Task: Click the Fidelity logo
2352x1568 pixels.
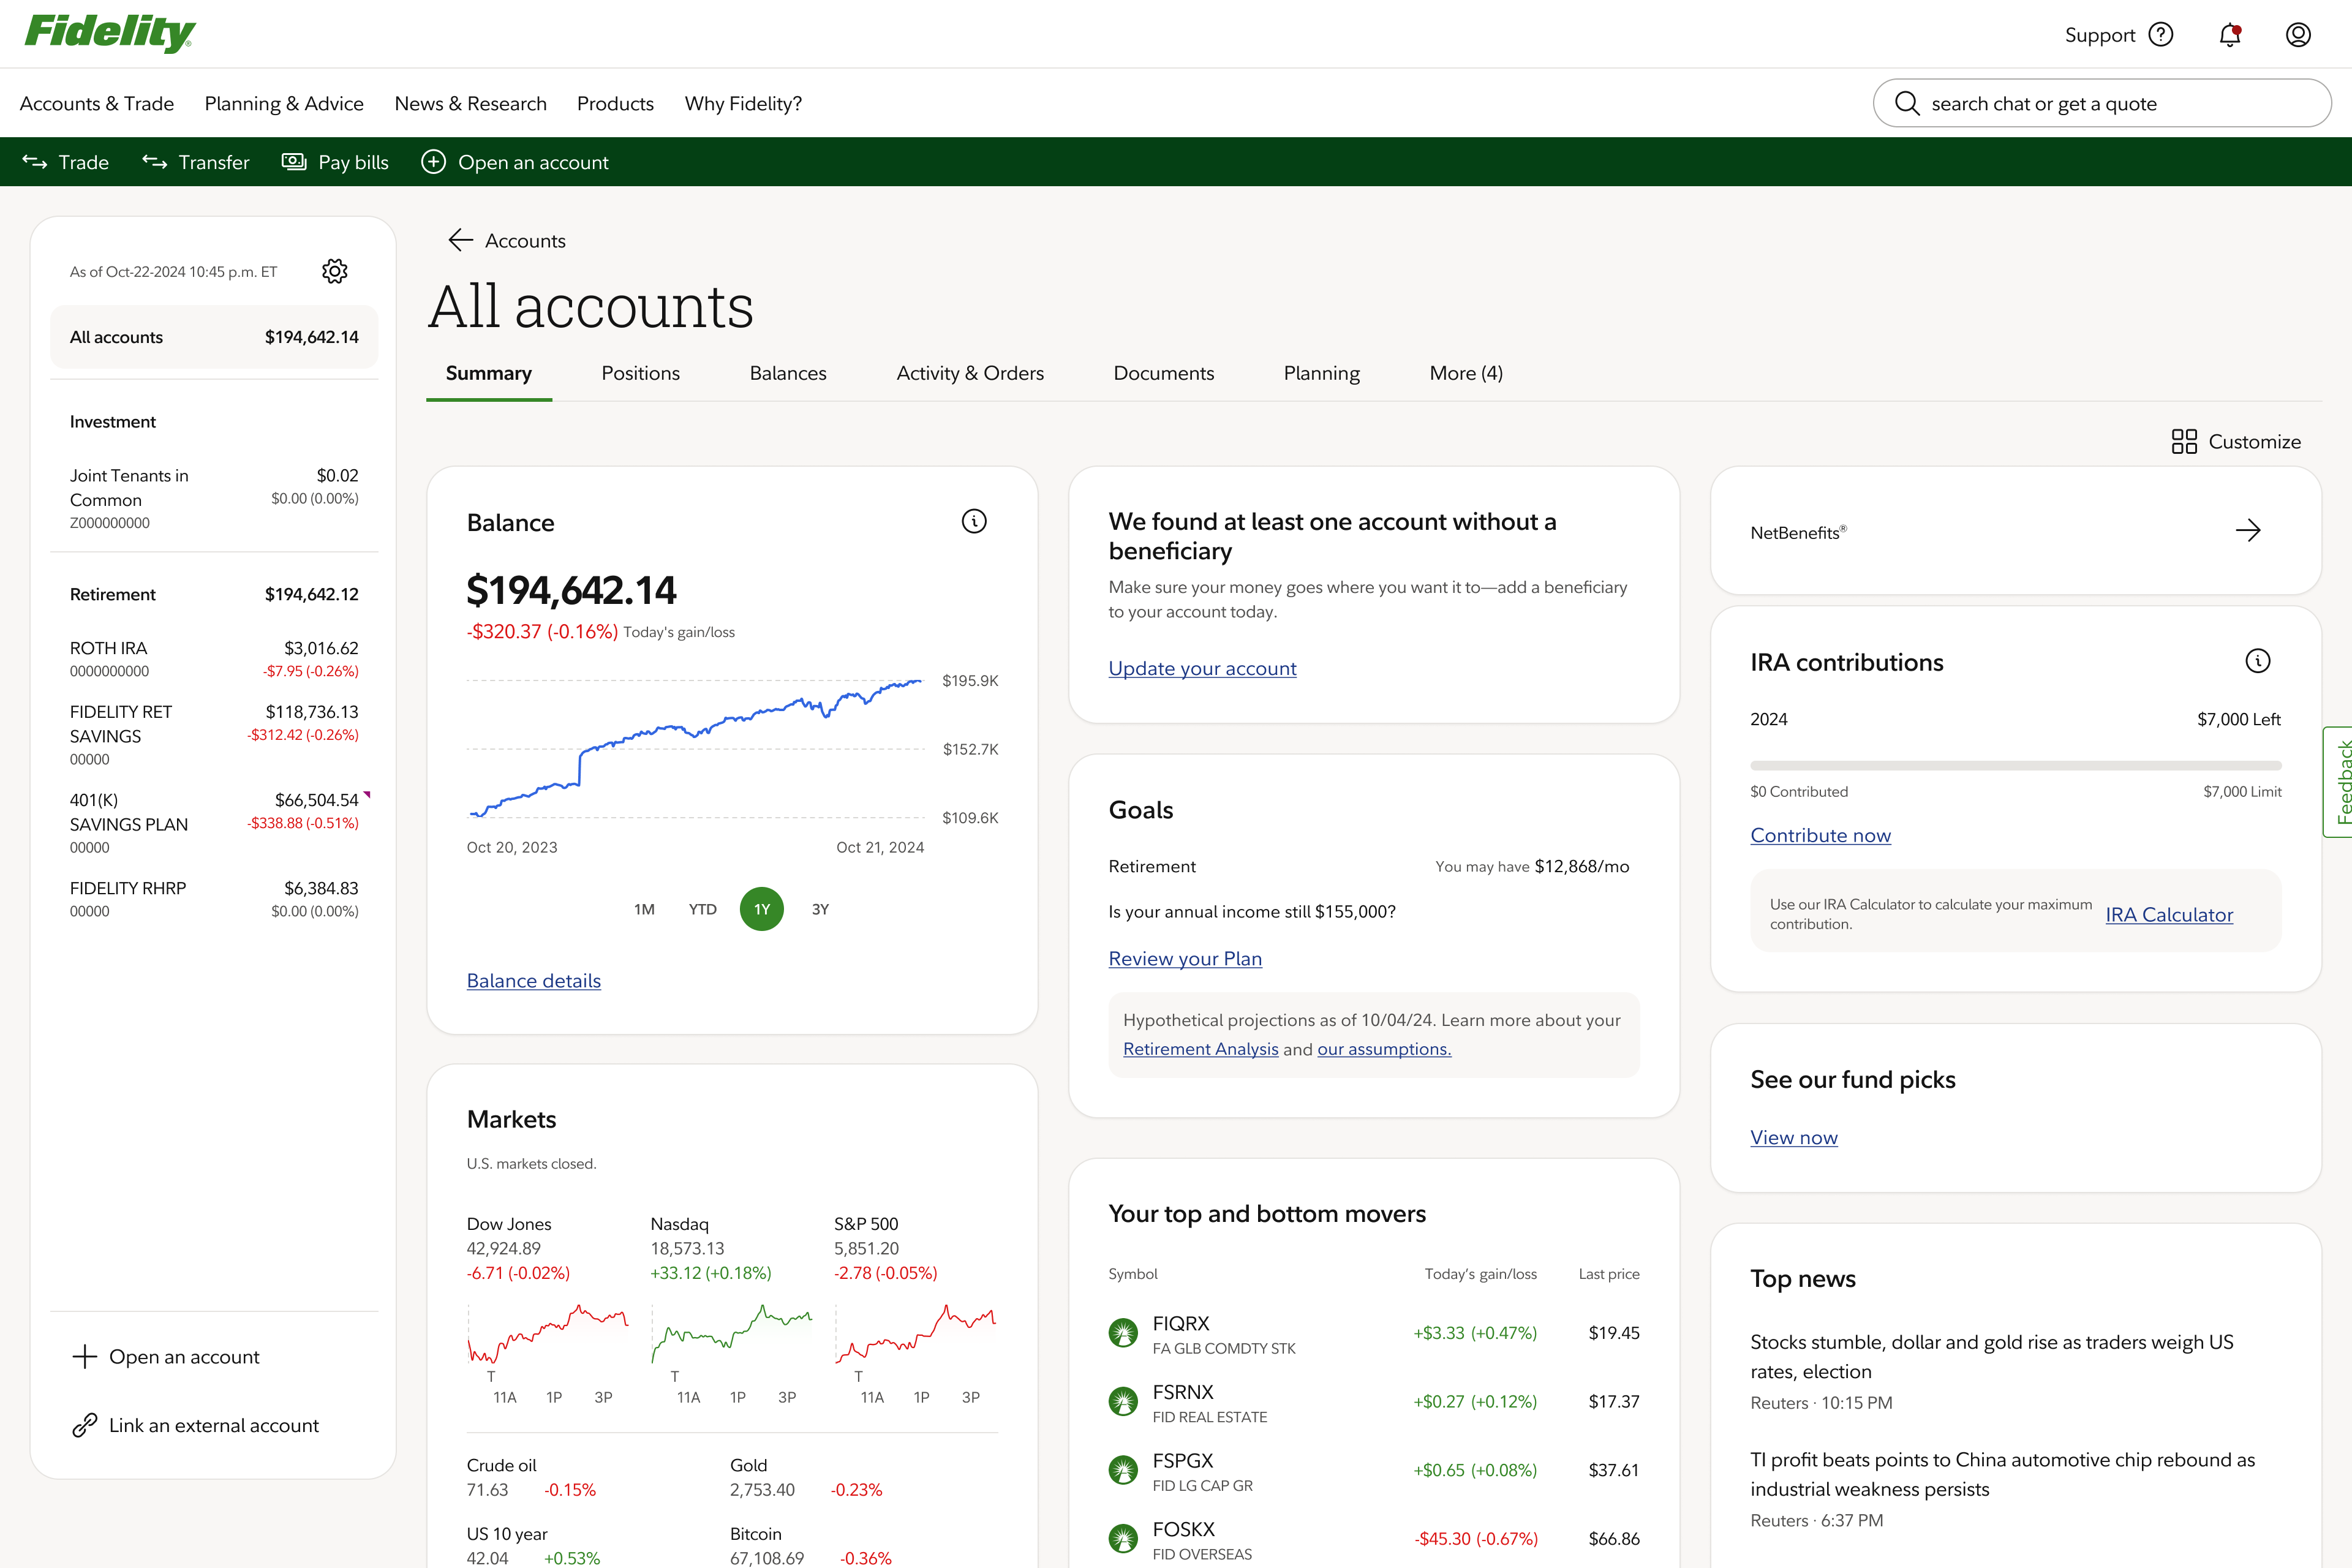Action: [110, 33]
